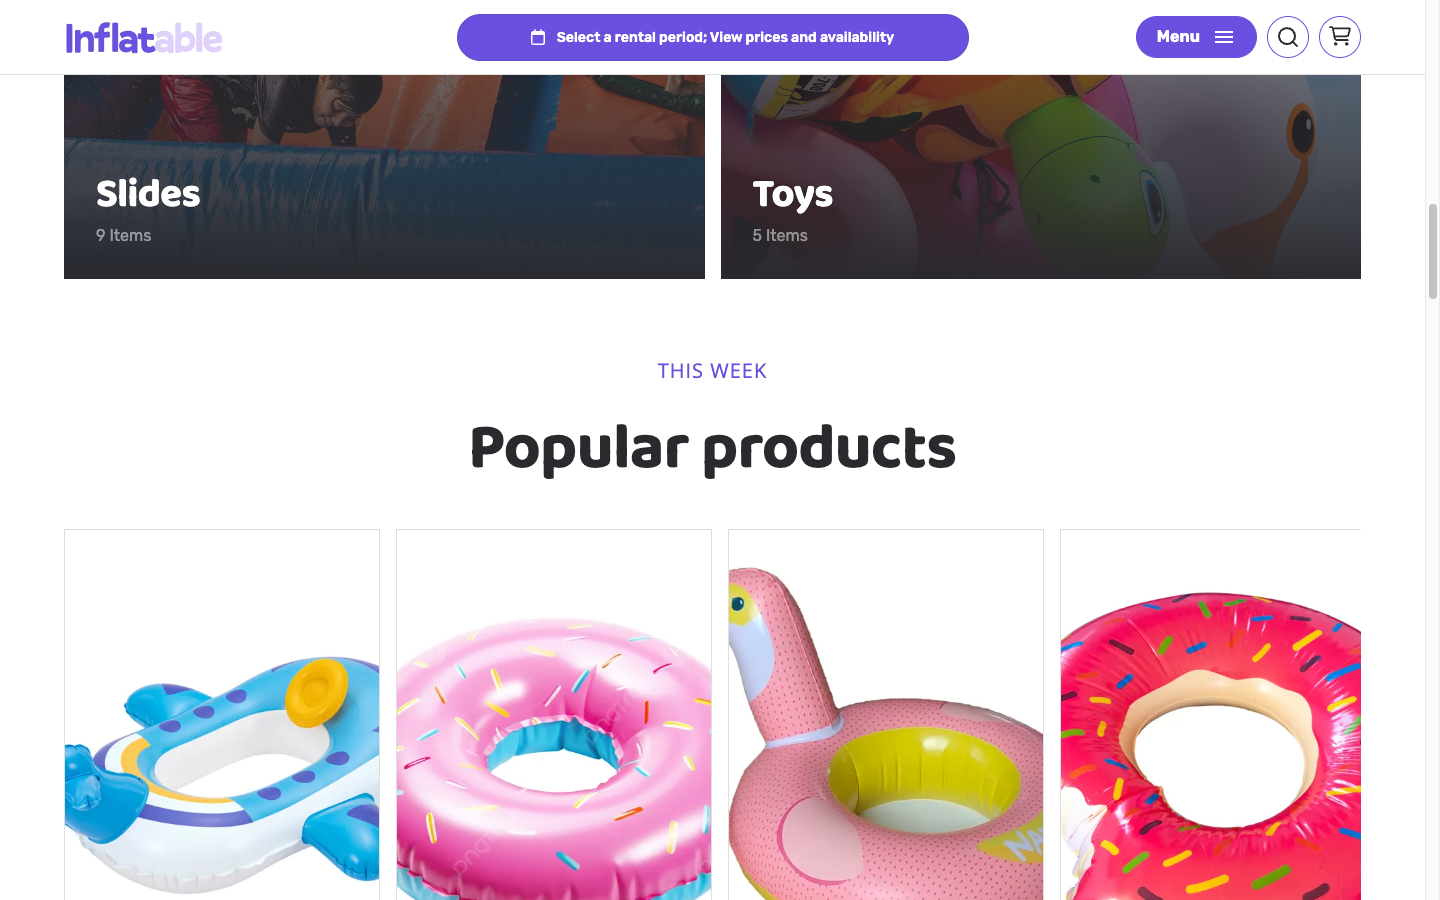The image size is (1440, 900).
Task: Select a rental period button
Action: pos(713,37)
